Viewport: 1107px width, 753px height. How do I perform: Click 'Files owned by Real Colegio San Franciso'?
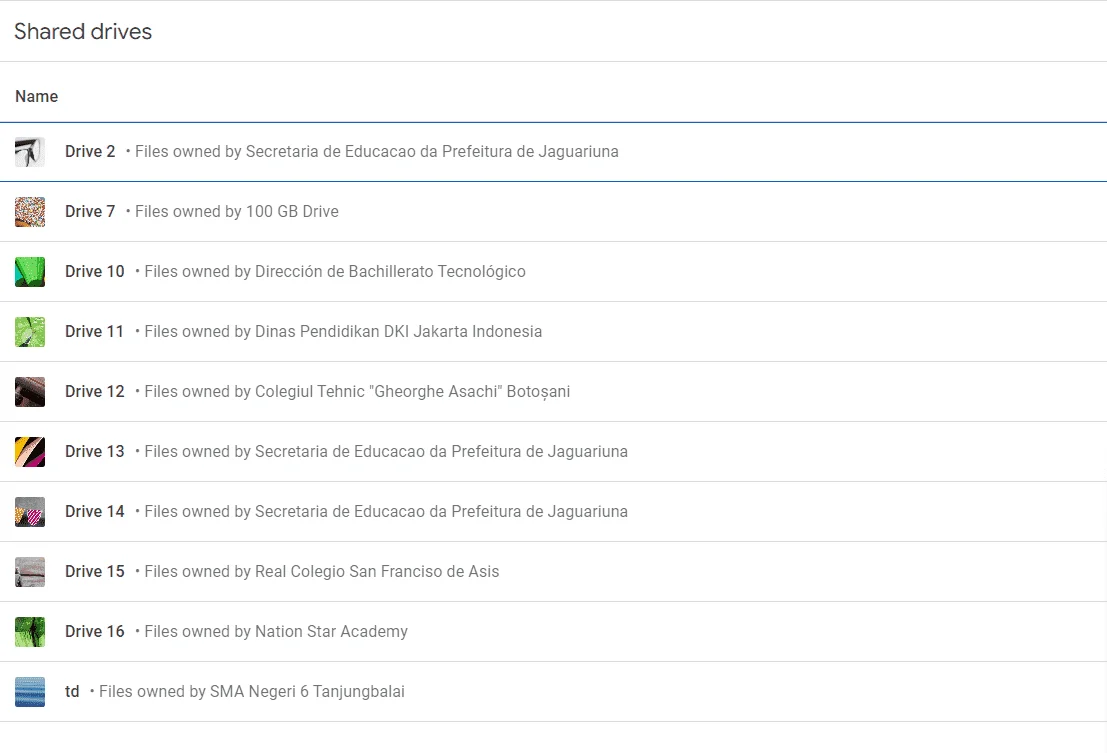tap(321, 572)
